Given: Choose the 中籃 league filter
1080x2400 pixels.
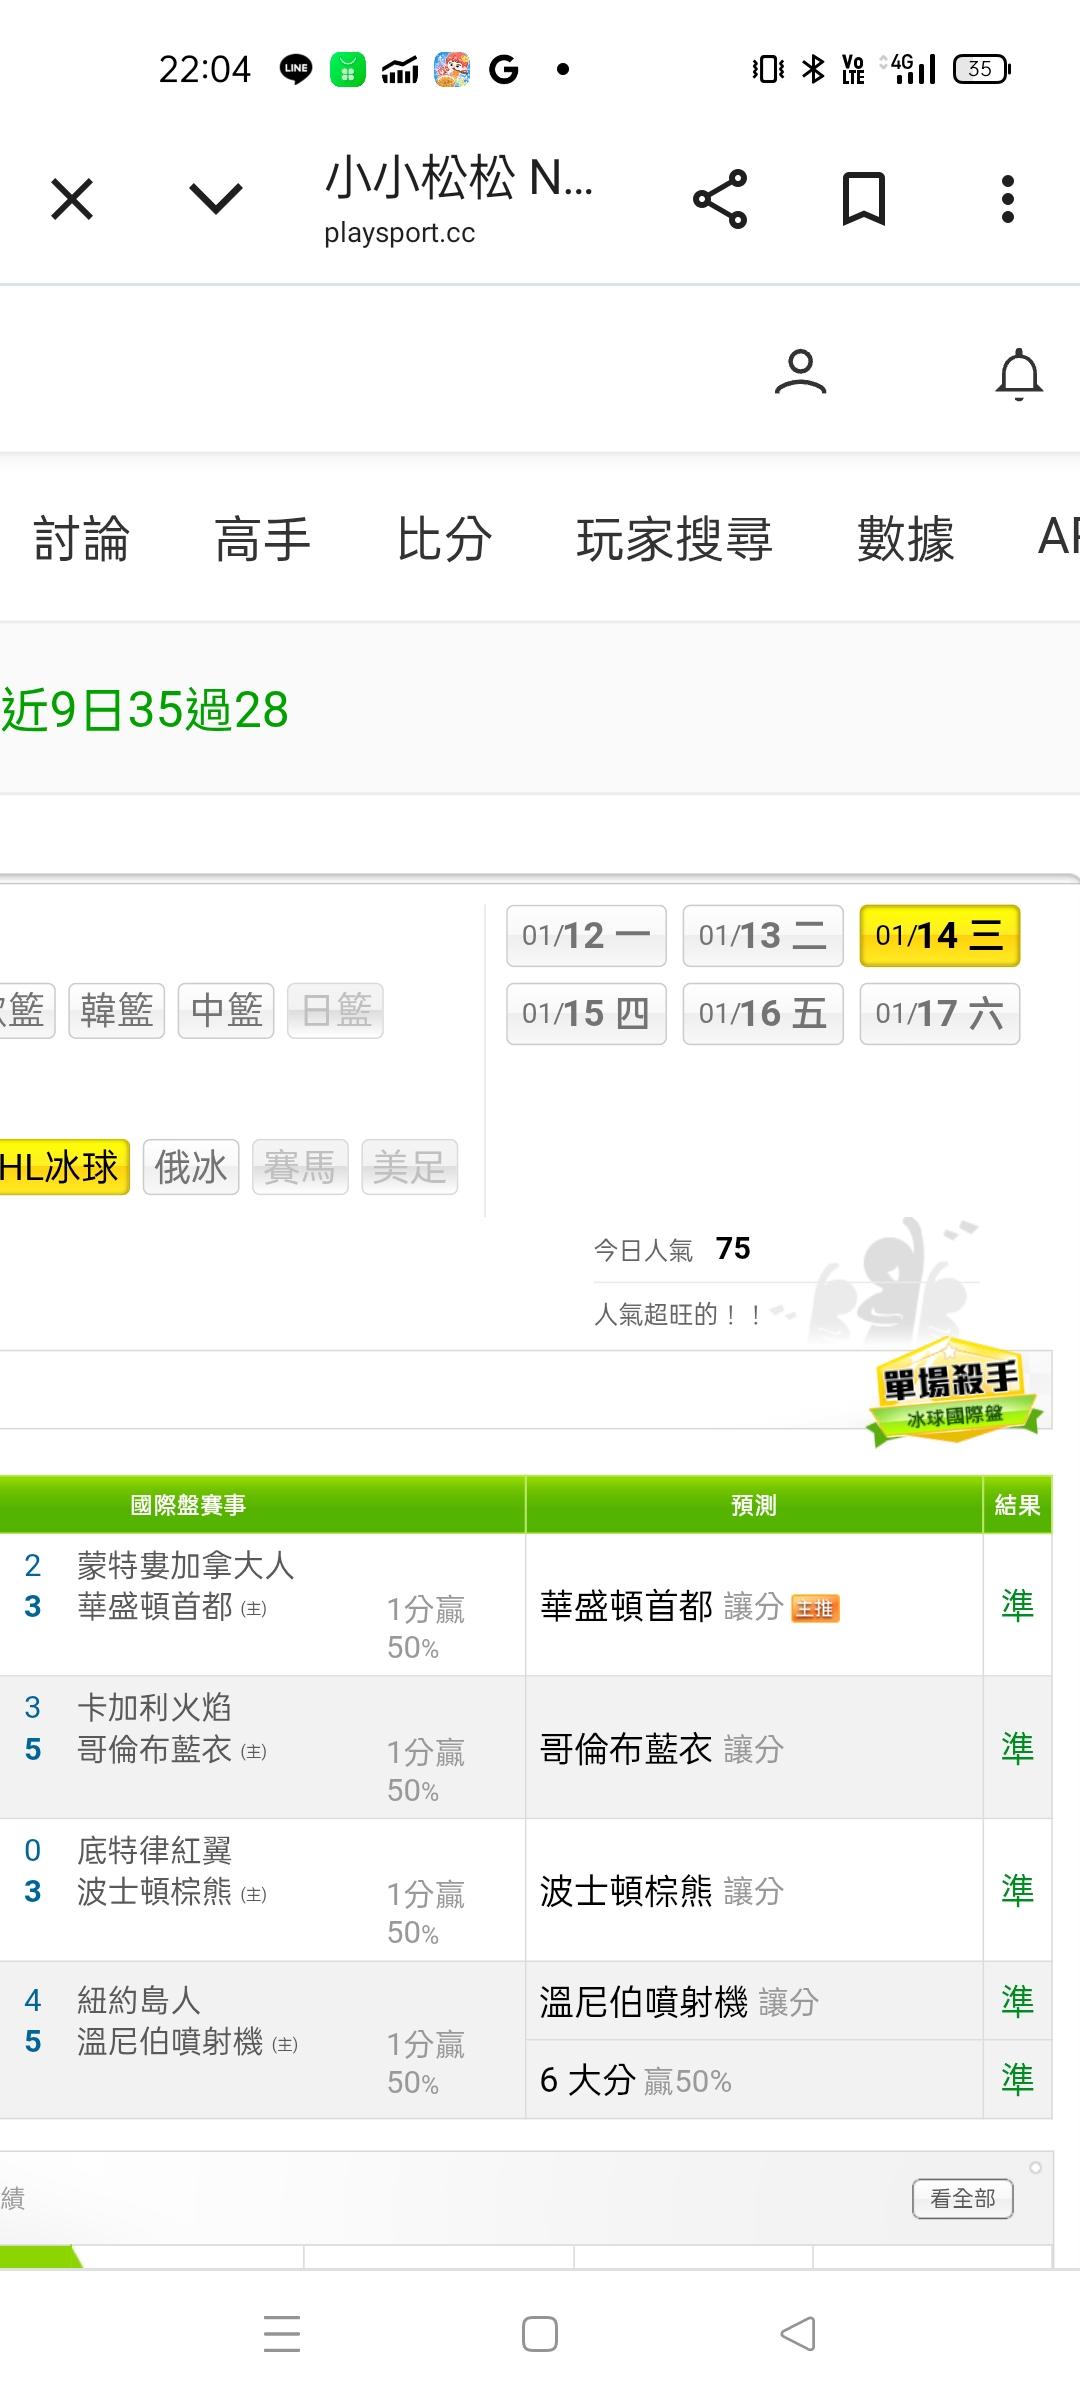Looking at the screenshot, I should pyautogui.click(x=226, y=1010).
